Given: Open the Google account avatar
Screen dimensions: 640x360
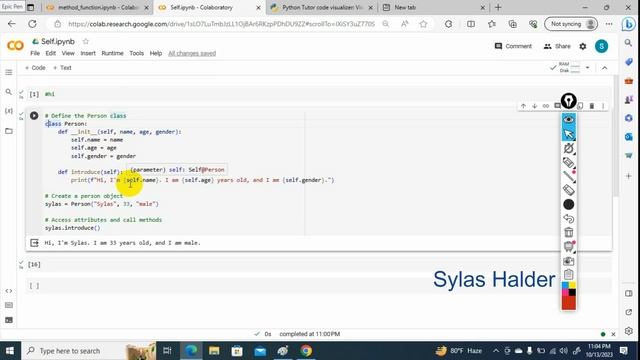Looking at the screenshot, I should click(601, 46).
